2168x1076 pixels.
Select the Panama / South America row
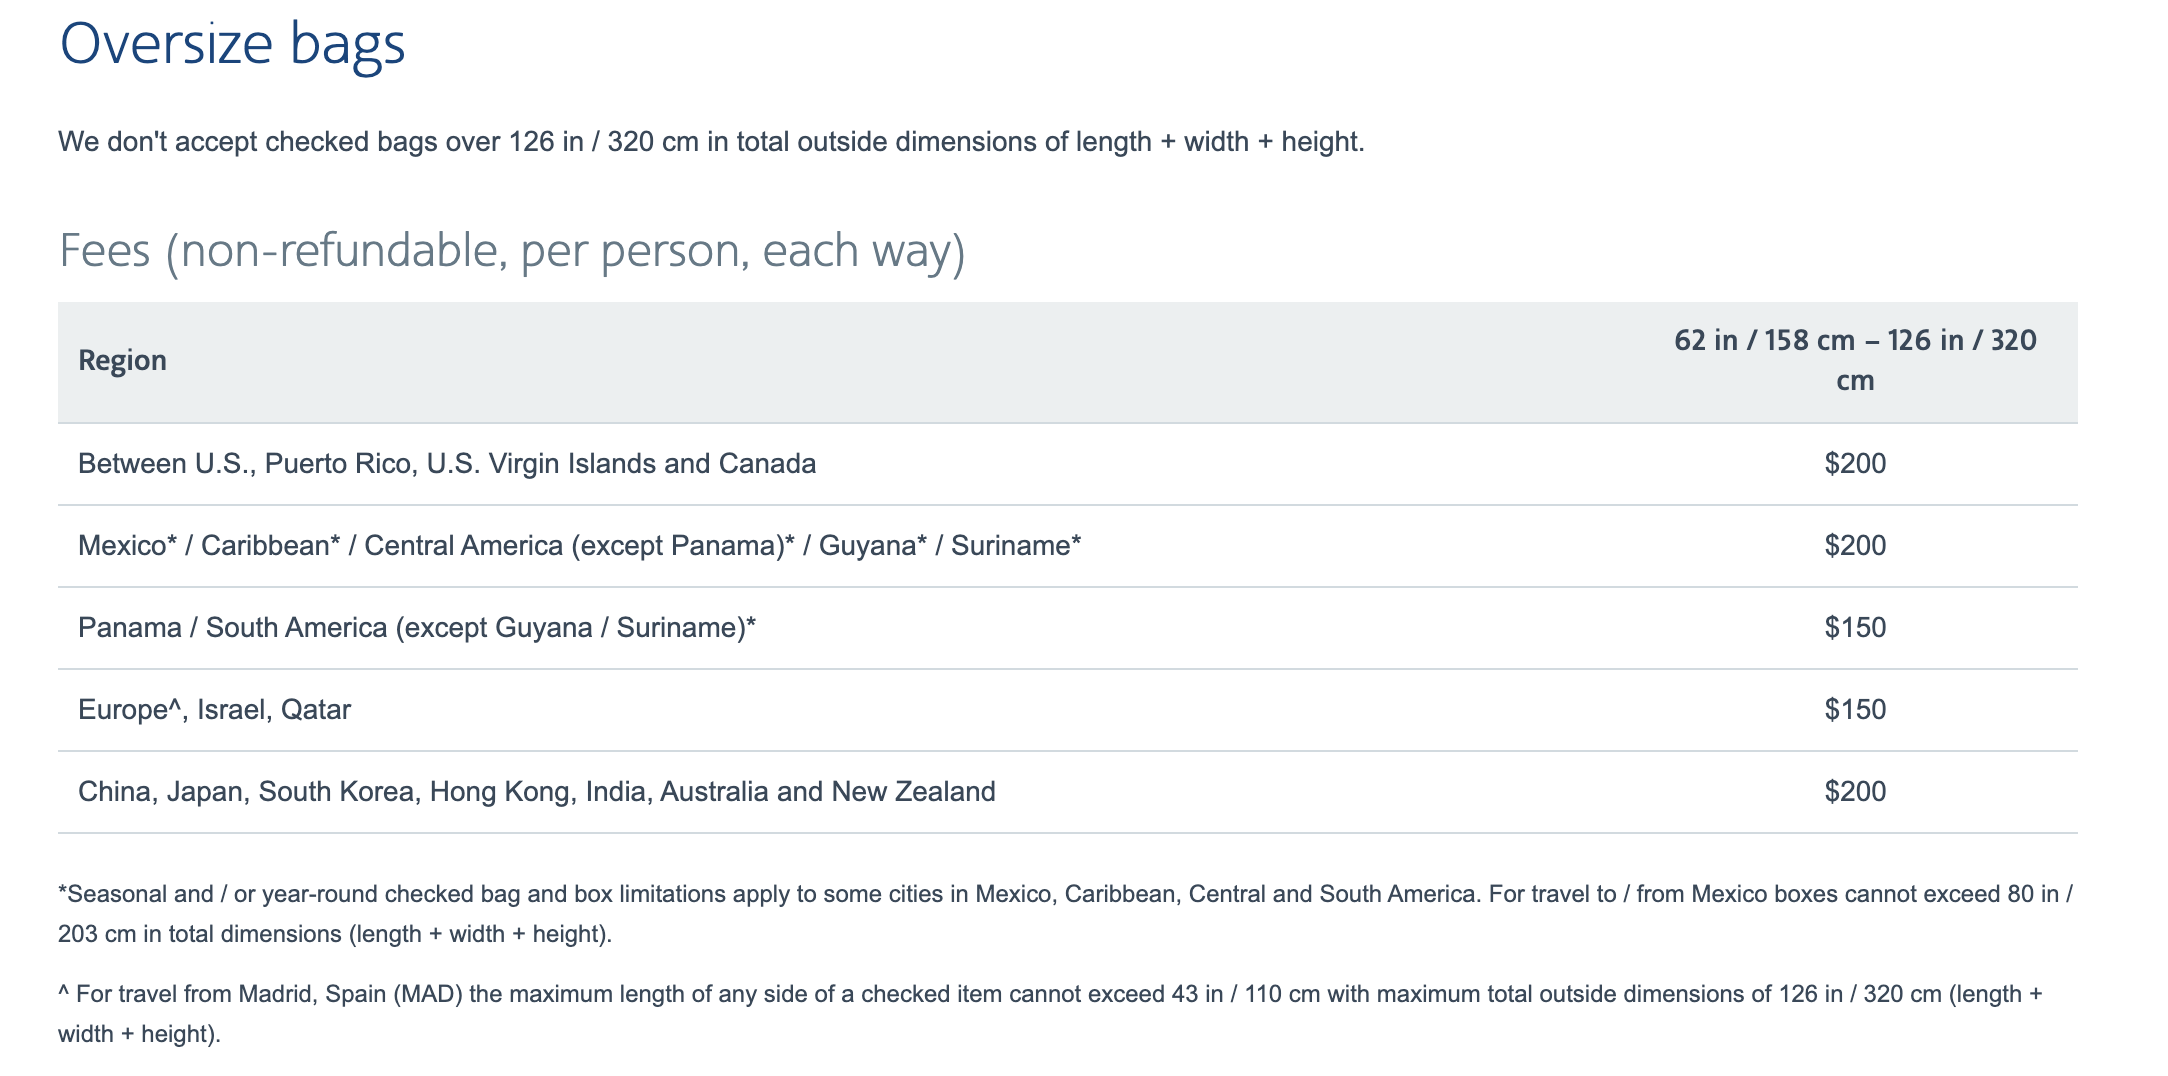(x=1068, y=628)
